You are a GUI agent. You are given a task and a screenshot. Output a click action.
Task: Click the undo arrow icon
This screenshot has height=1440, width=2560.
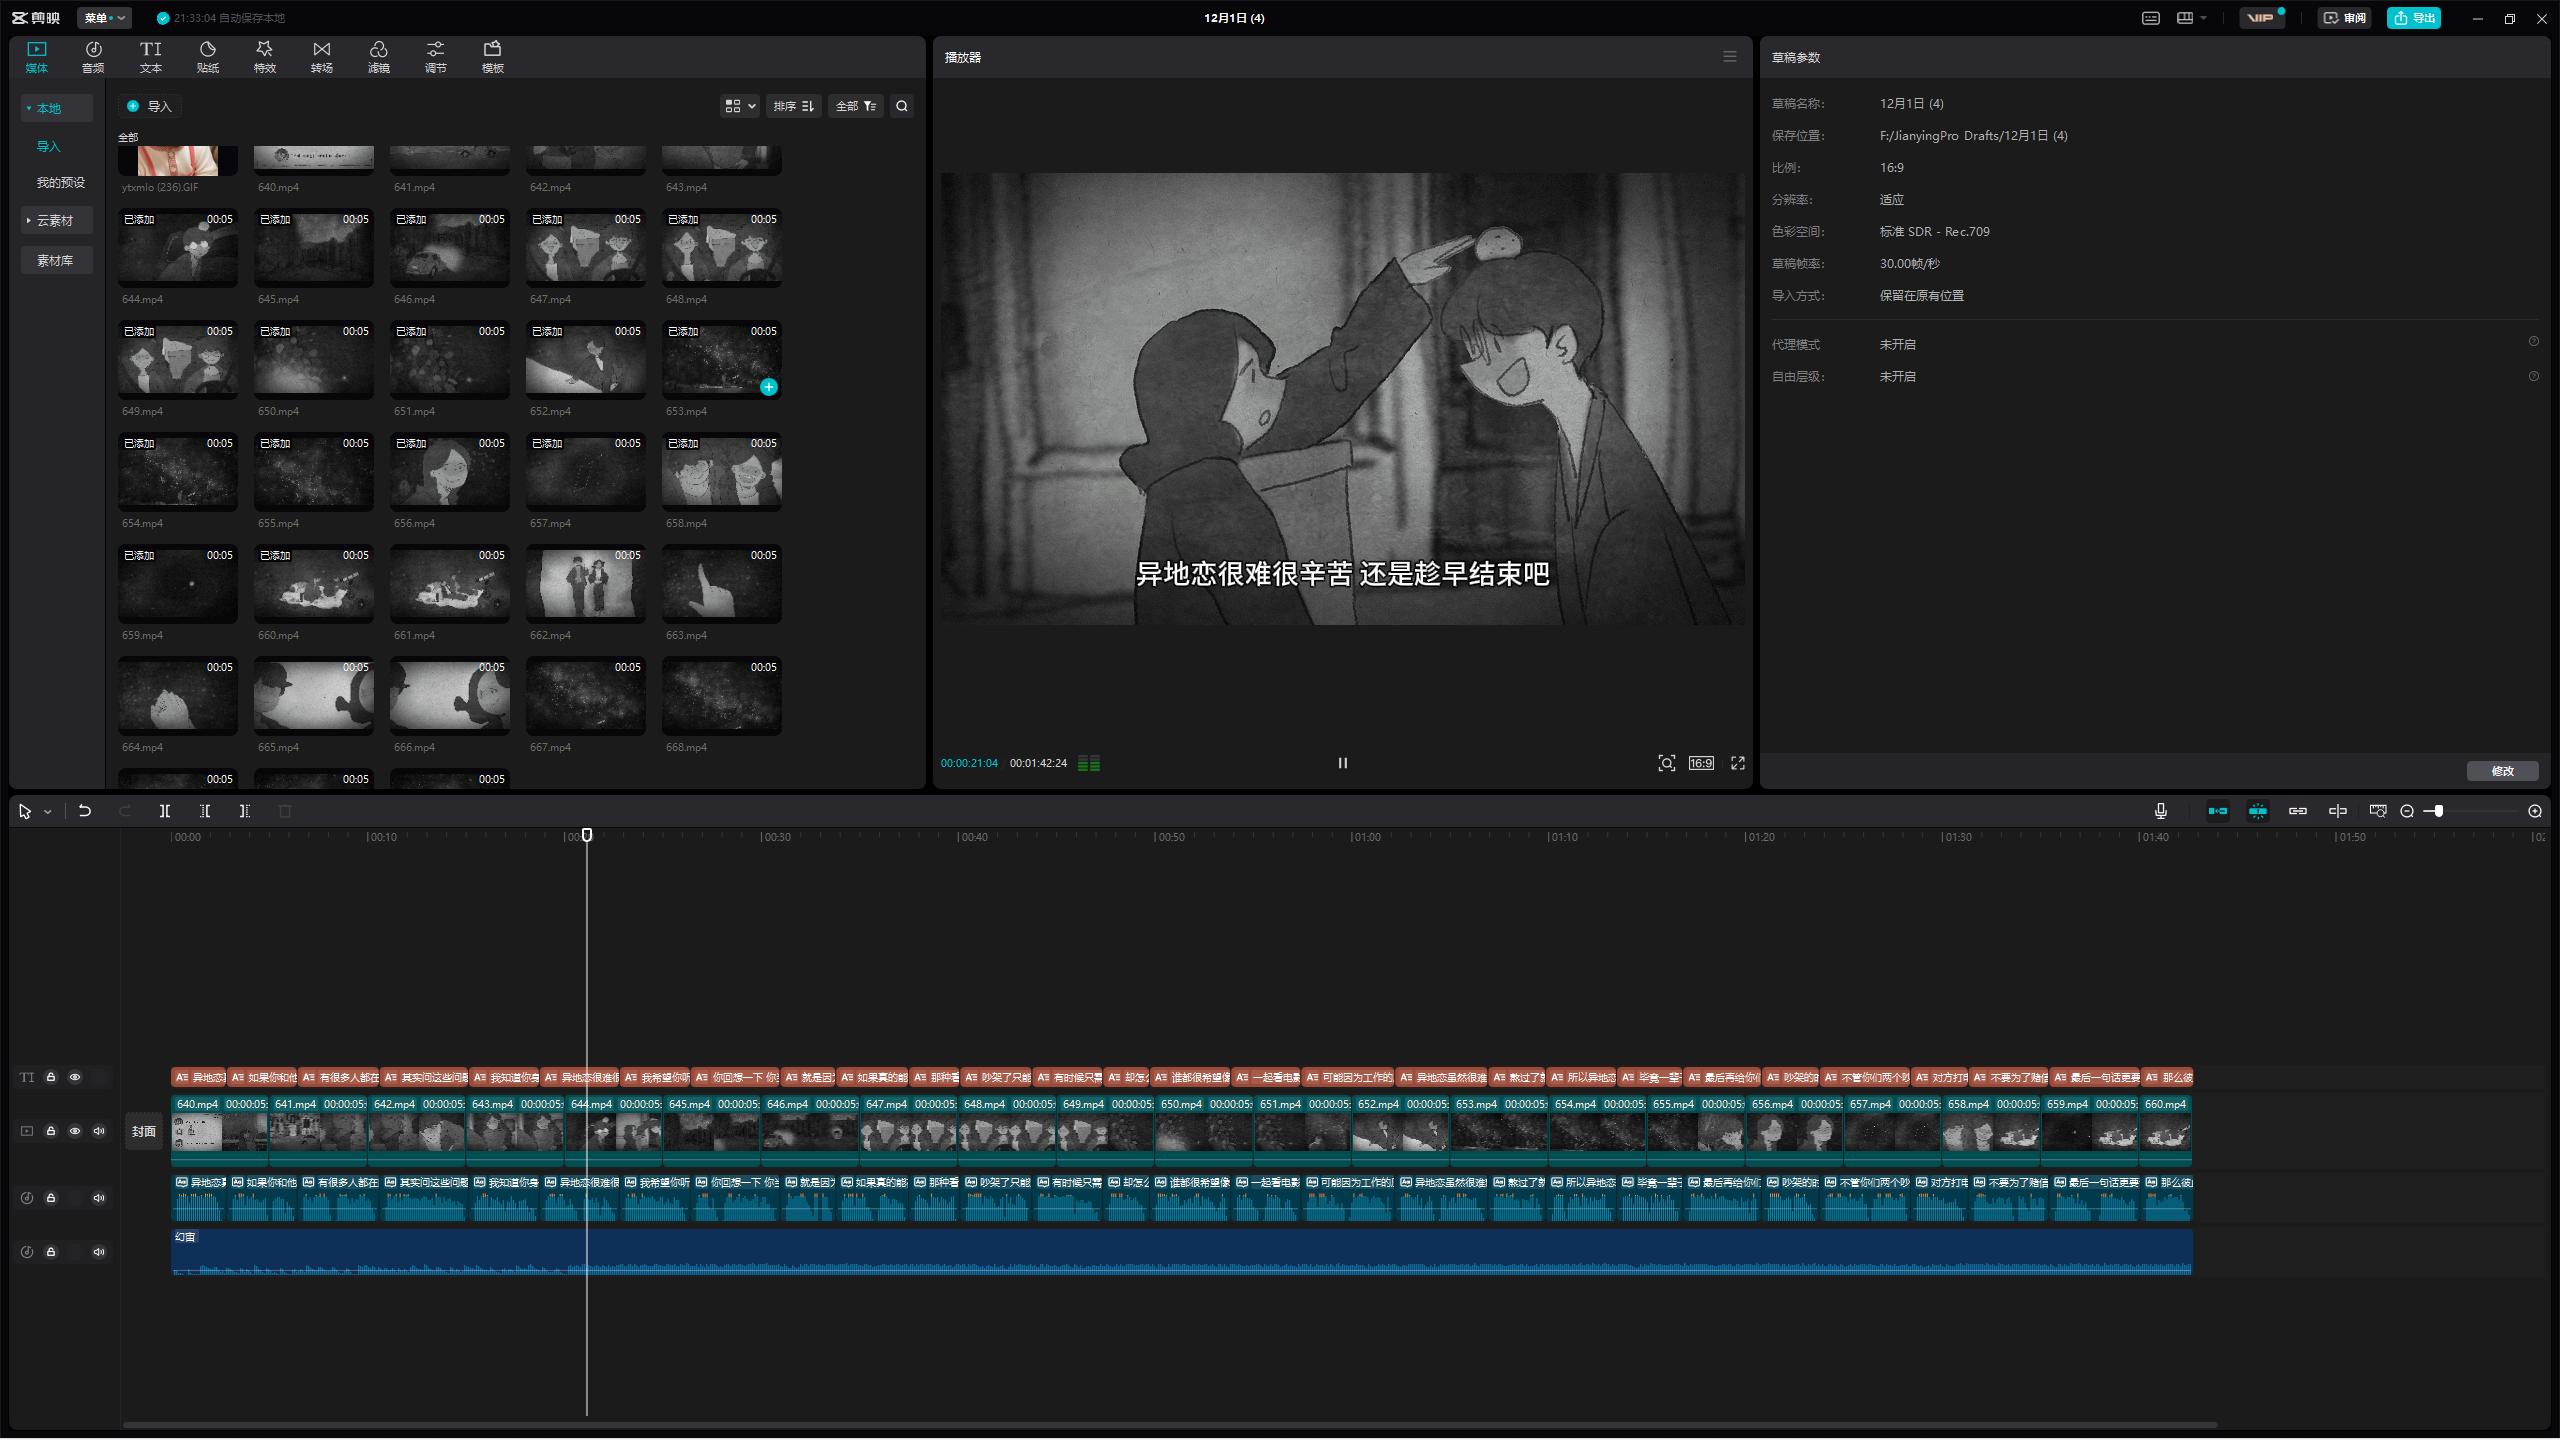pyautogui.click(x=85, y=811)
